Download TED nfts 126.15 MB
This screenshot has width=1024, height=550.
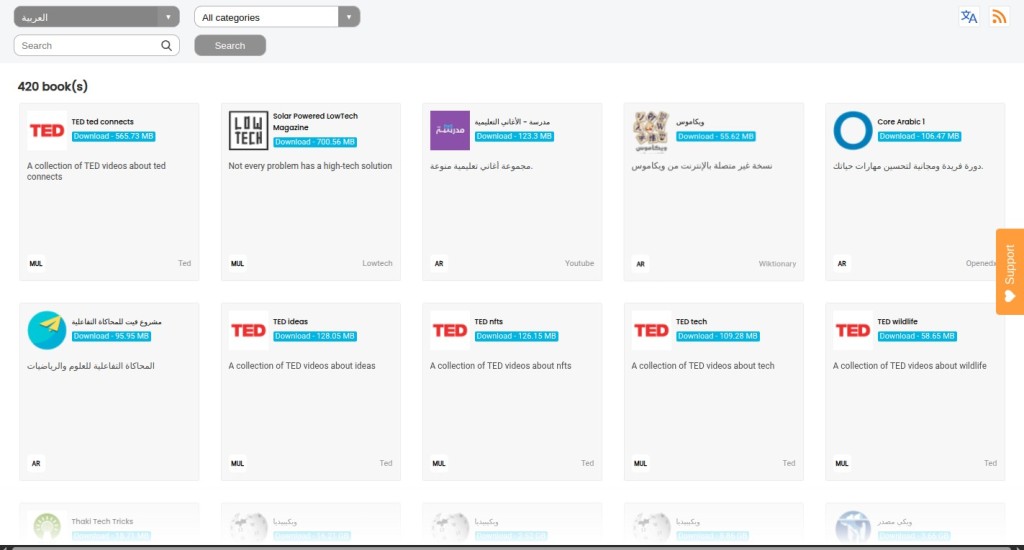(516, 336)
